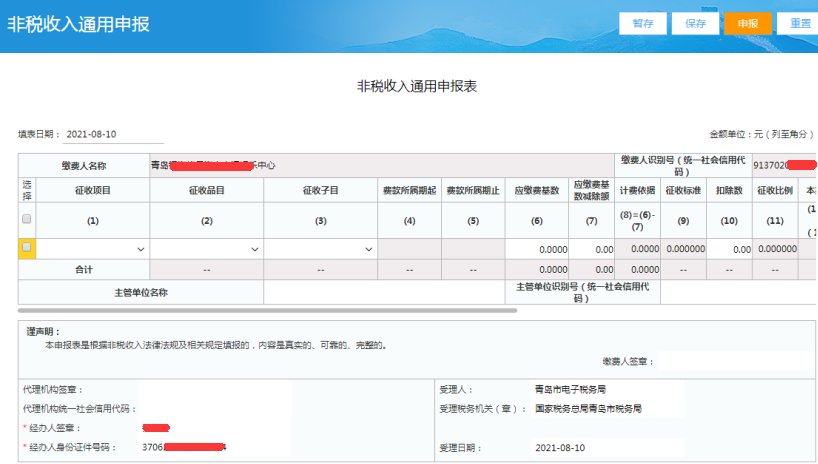Click the 主管单位名称 value field
The height and width of the screenshot is (464, 818).
point(384,292)
